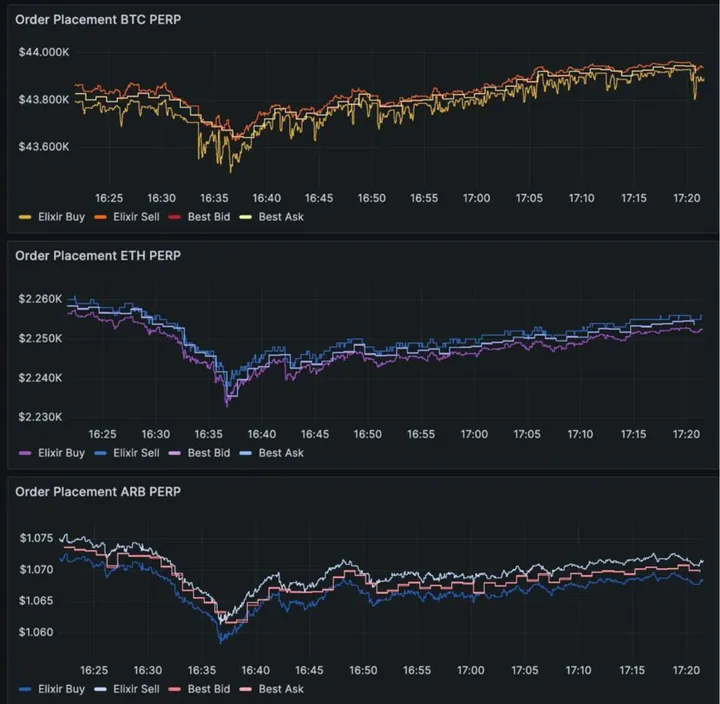Click the 16:55 time label on ETH chart
This screenshot has height=704, width=720.
pyautogui.click(x=421, y=434)
